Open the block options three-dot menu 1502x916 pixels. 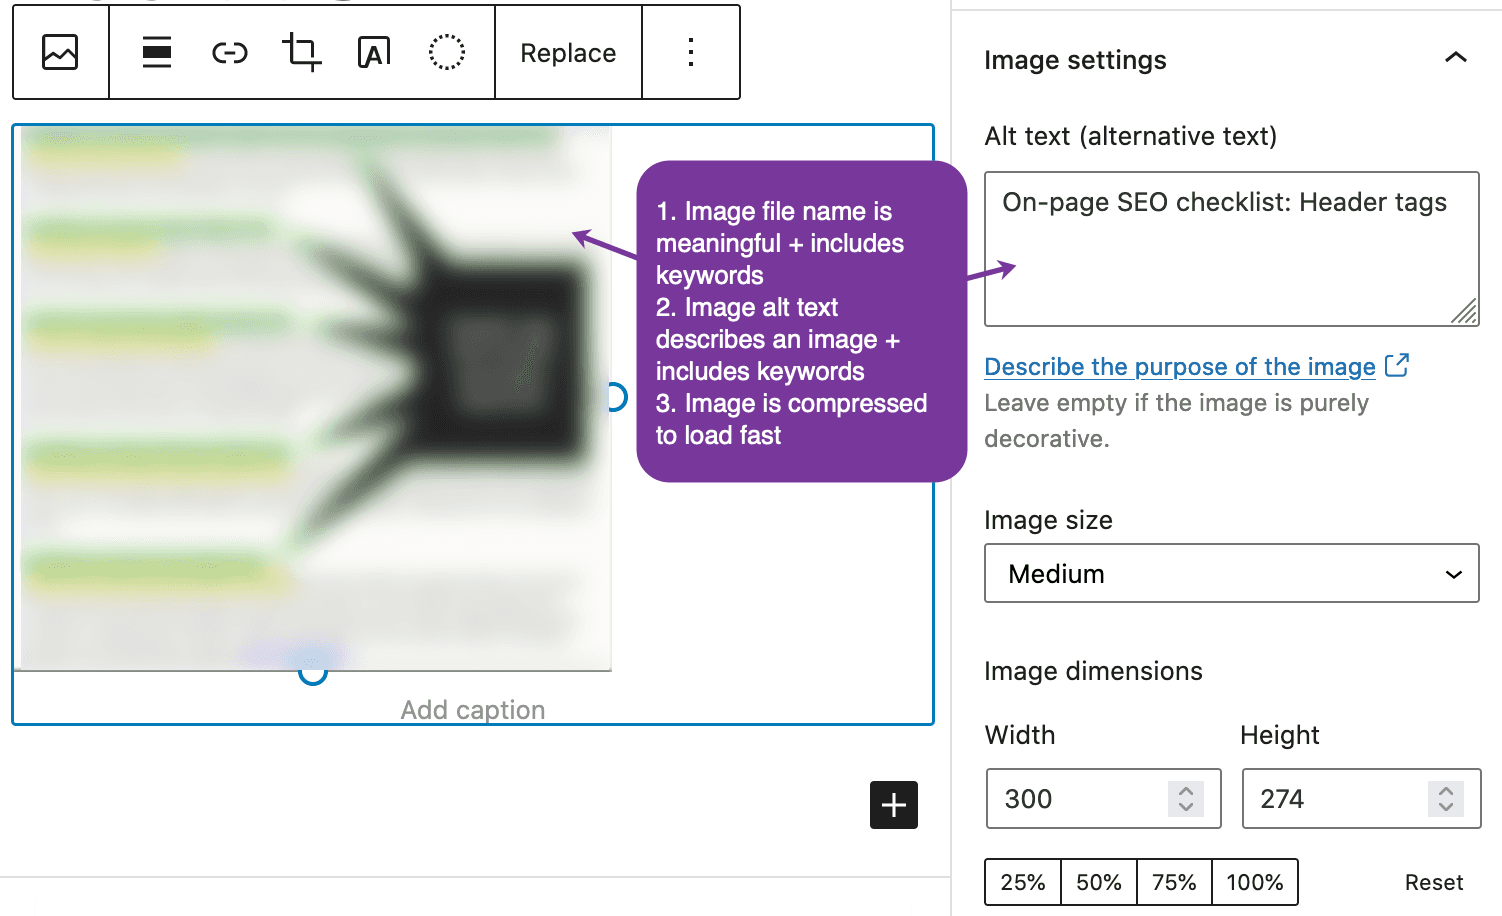click(690, 52)
